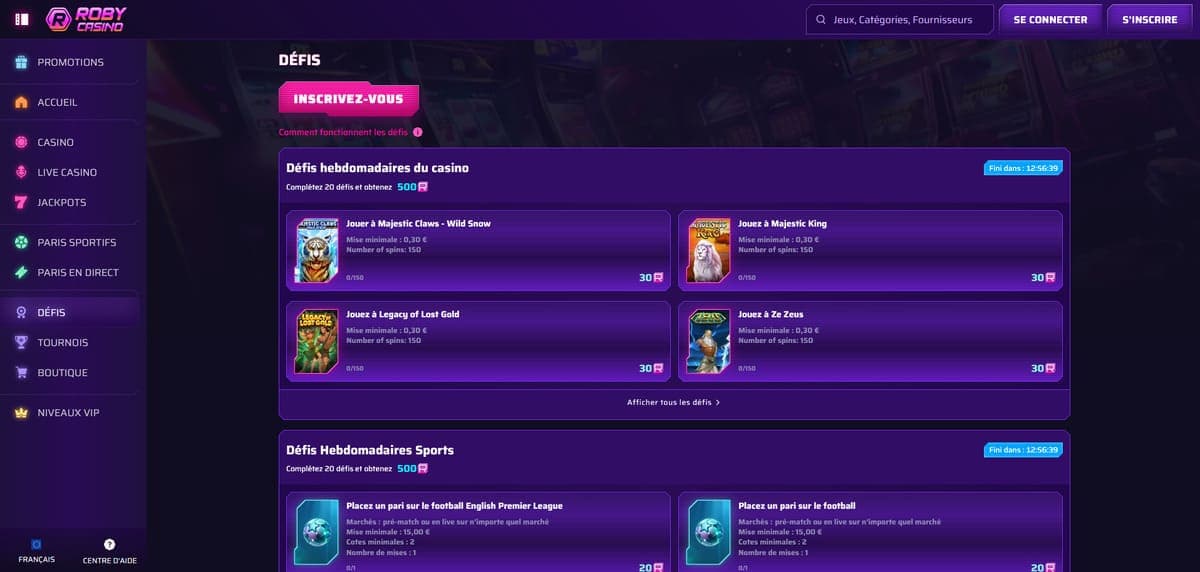Click the Tournois trophy icon
The width and height of the screenshot is (1200, 572).
tap(21, 342)
